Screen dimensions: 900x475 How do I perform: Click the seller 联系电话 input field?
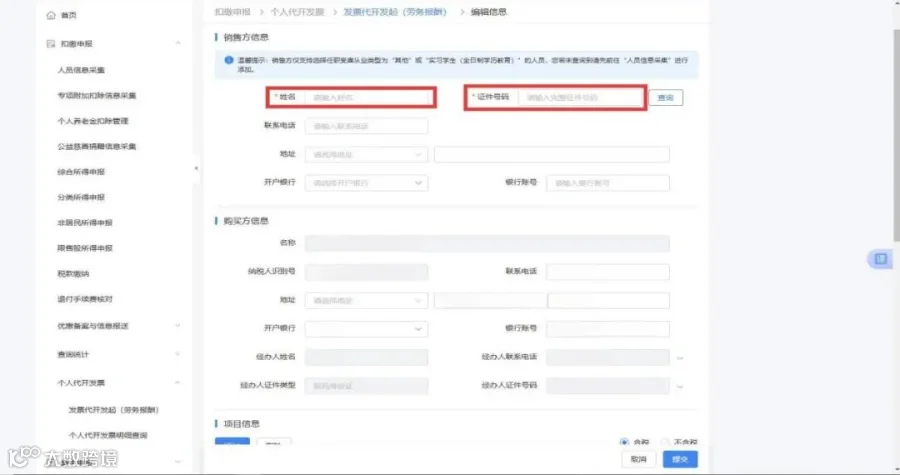(x=366, y=126)
